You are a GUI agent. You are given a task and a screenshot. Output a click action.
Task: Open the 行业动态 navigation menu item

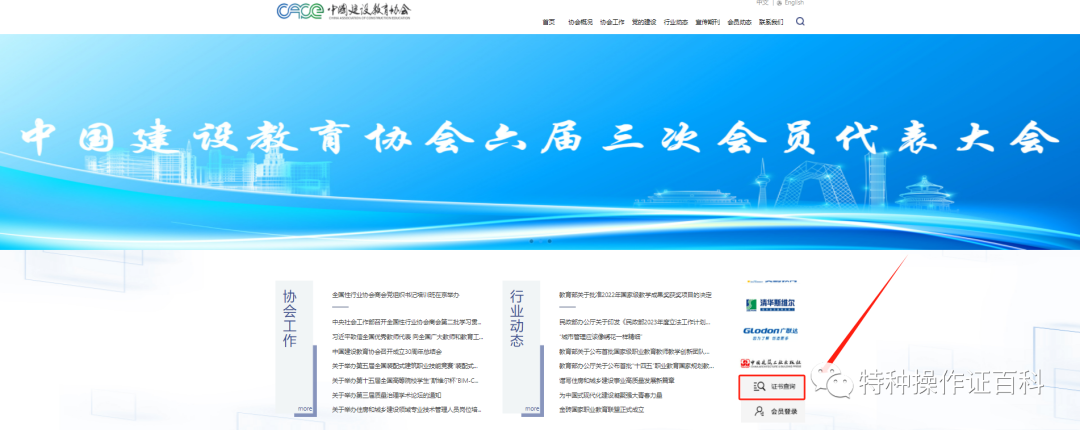[x=676, y=22]
